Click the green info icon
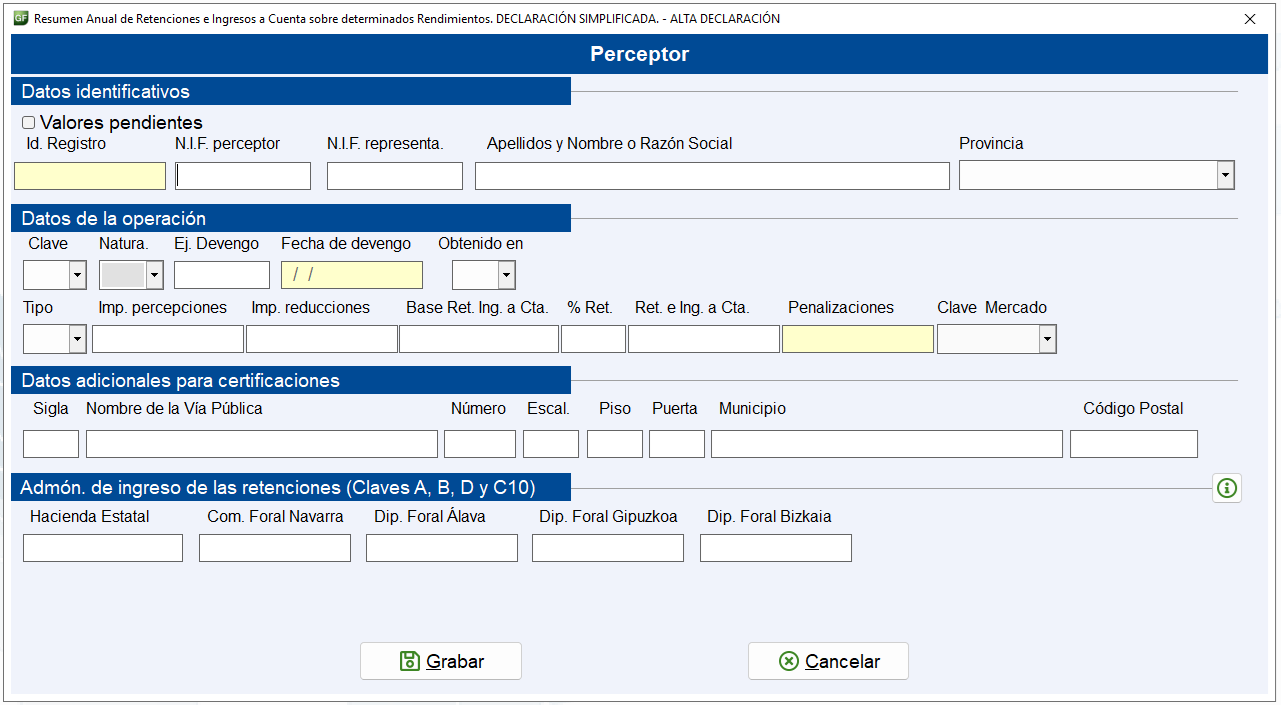 (x=1227, y=488)
